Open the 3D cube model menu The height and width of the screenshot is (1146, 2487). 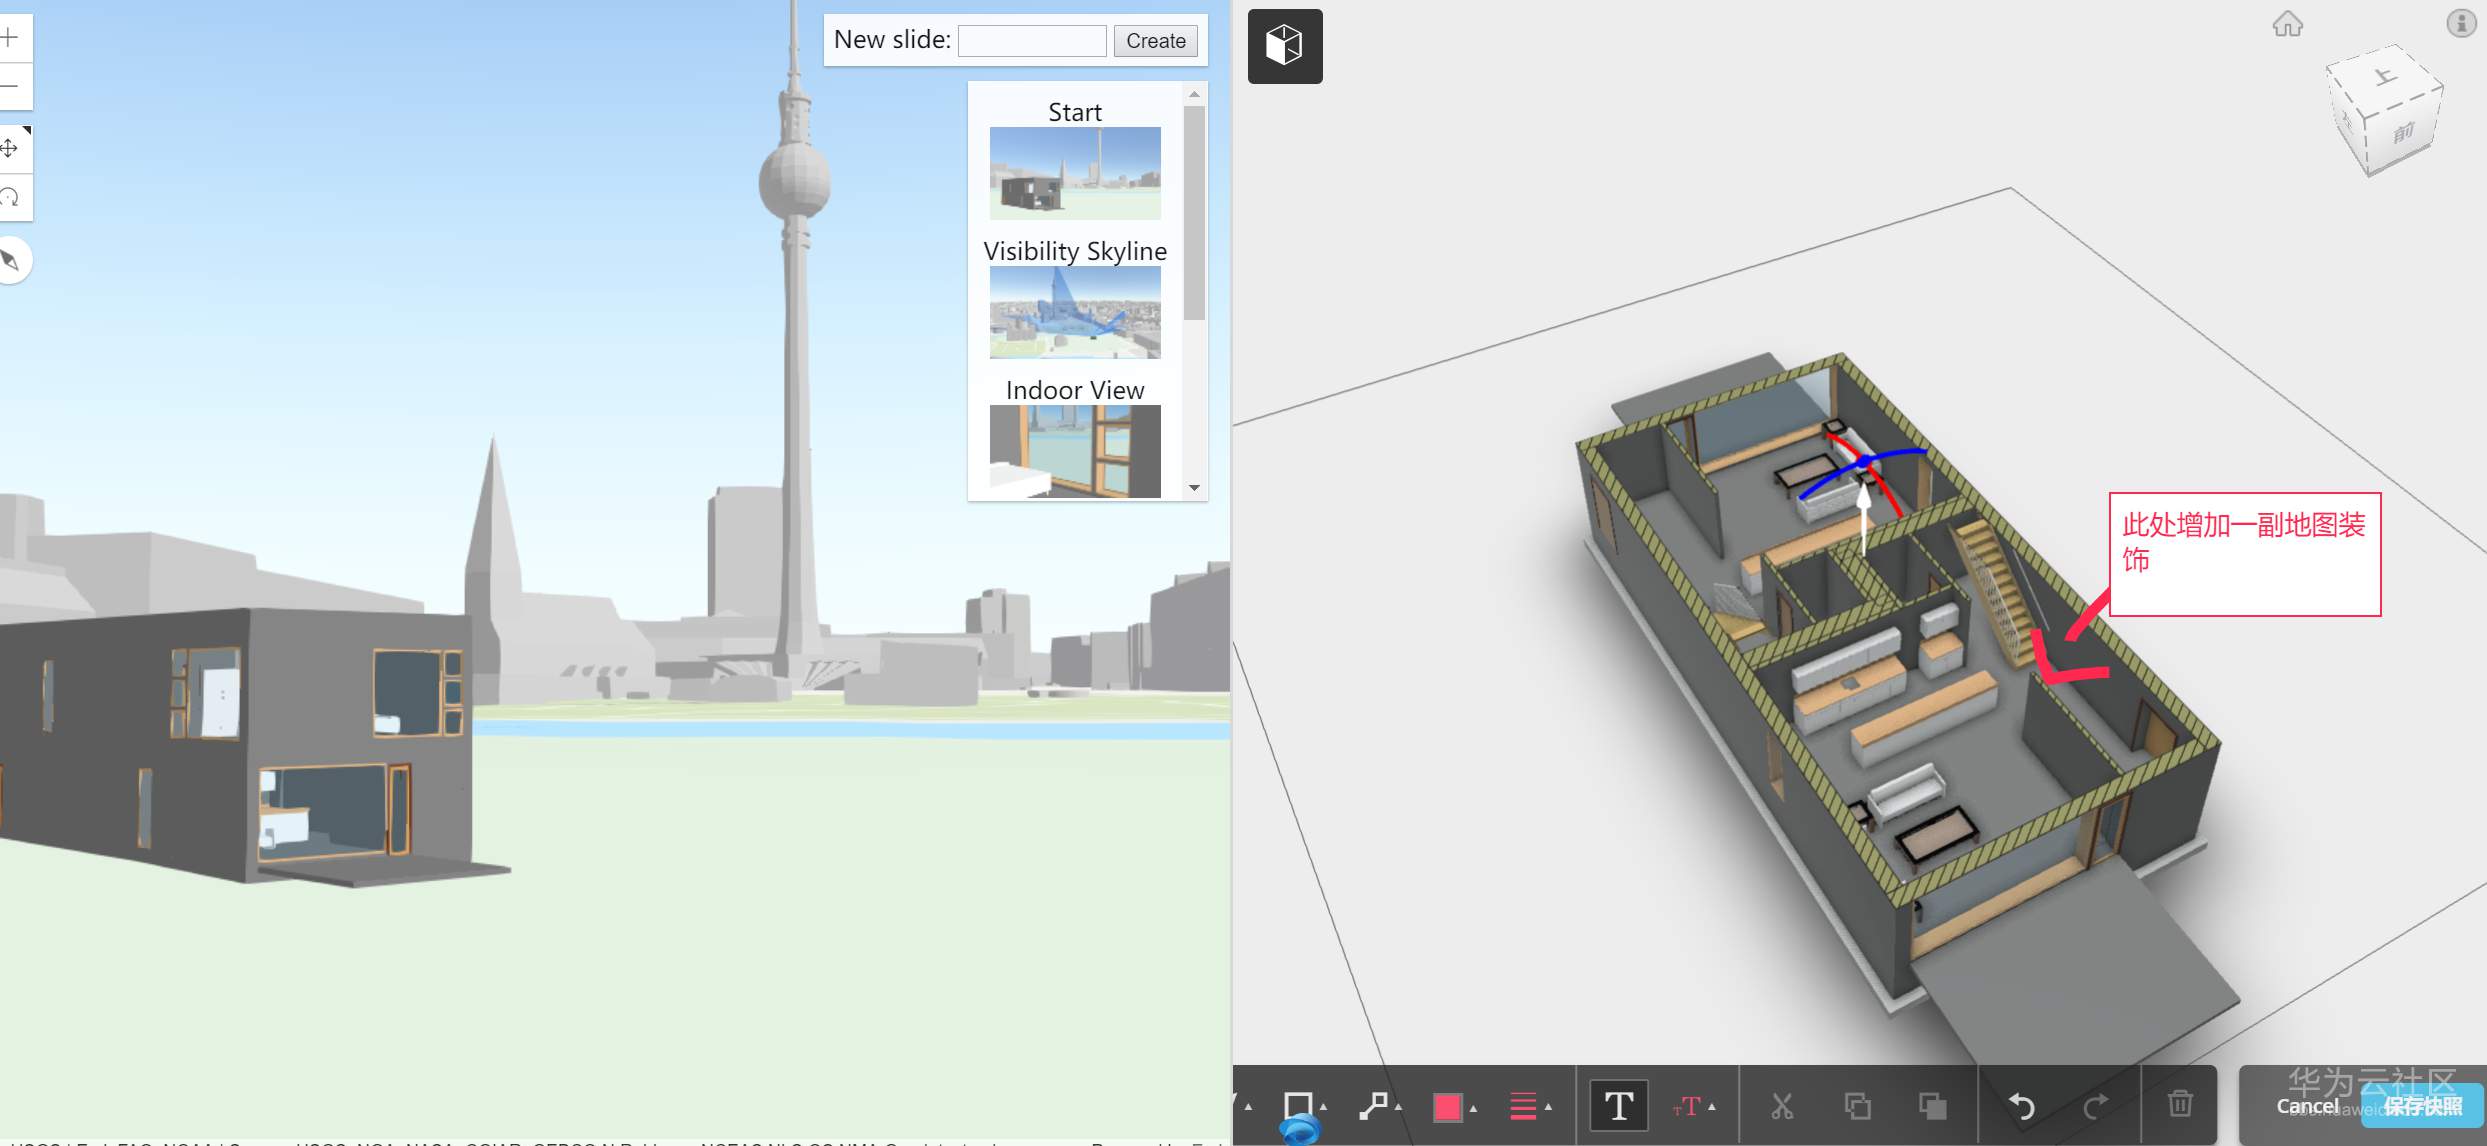click(x=1284, y=46)
